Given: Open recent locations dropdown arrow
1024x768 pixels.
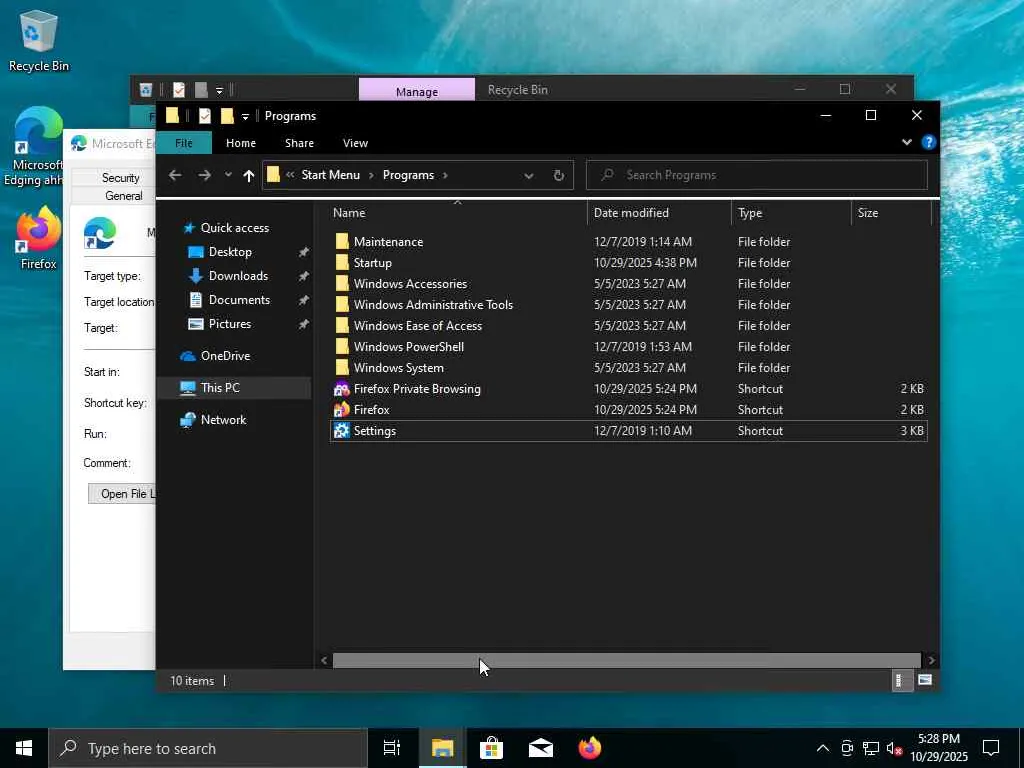Looking at the screenshot, I should coord(228,175).
